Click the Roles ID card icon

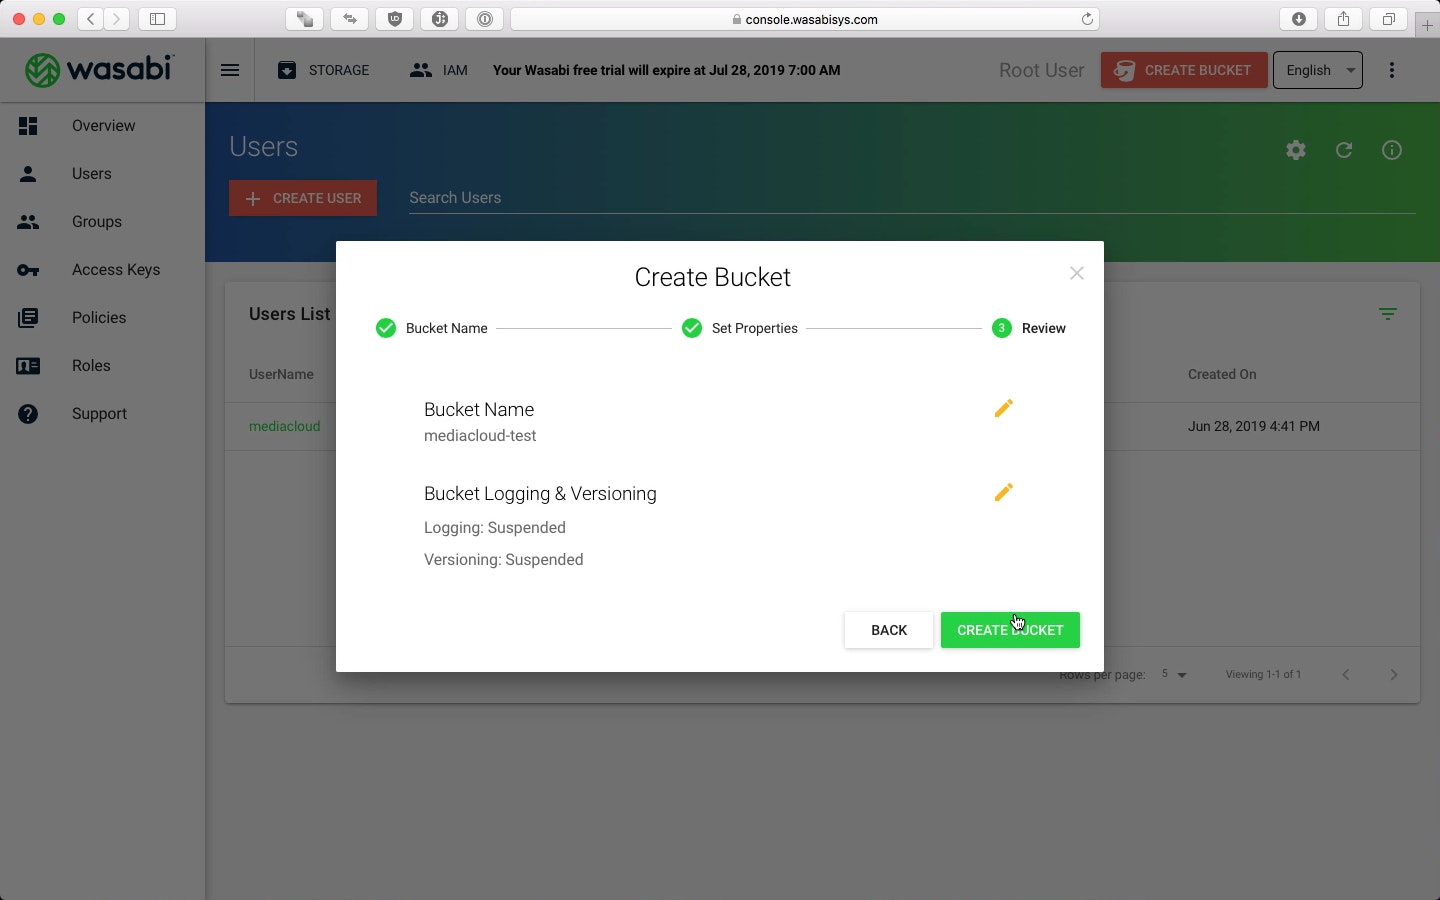28,366
